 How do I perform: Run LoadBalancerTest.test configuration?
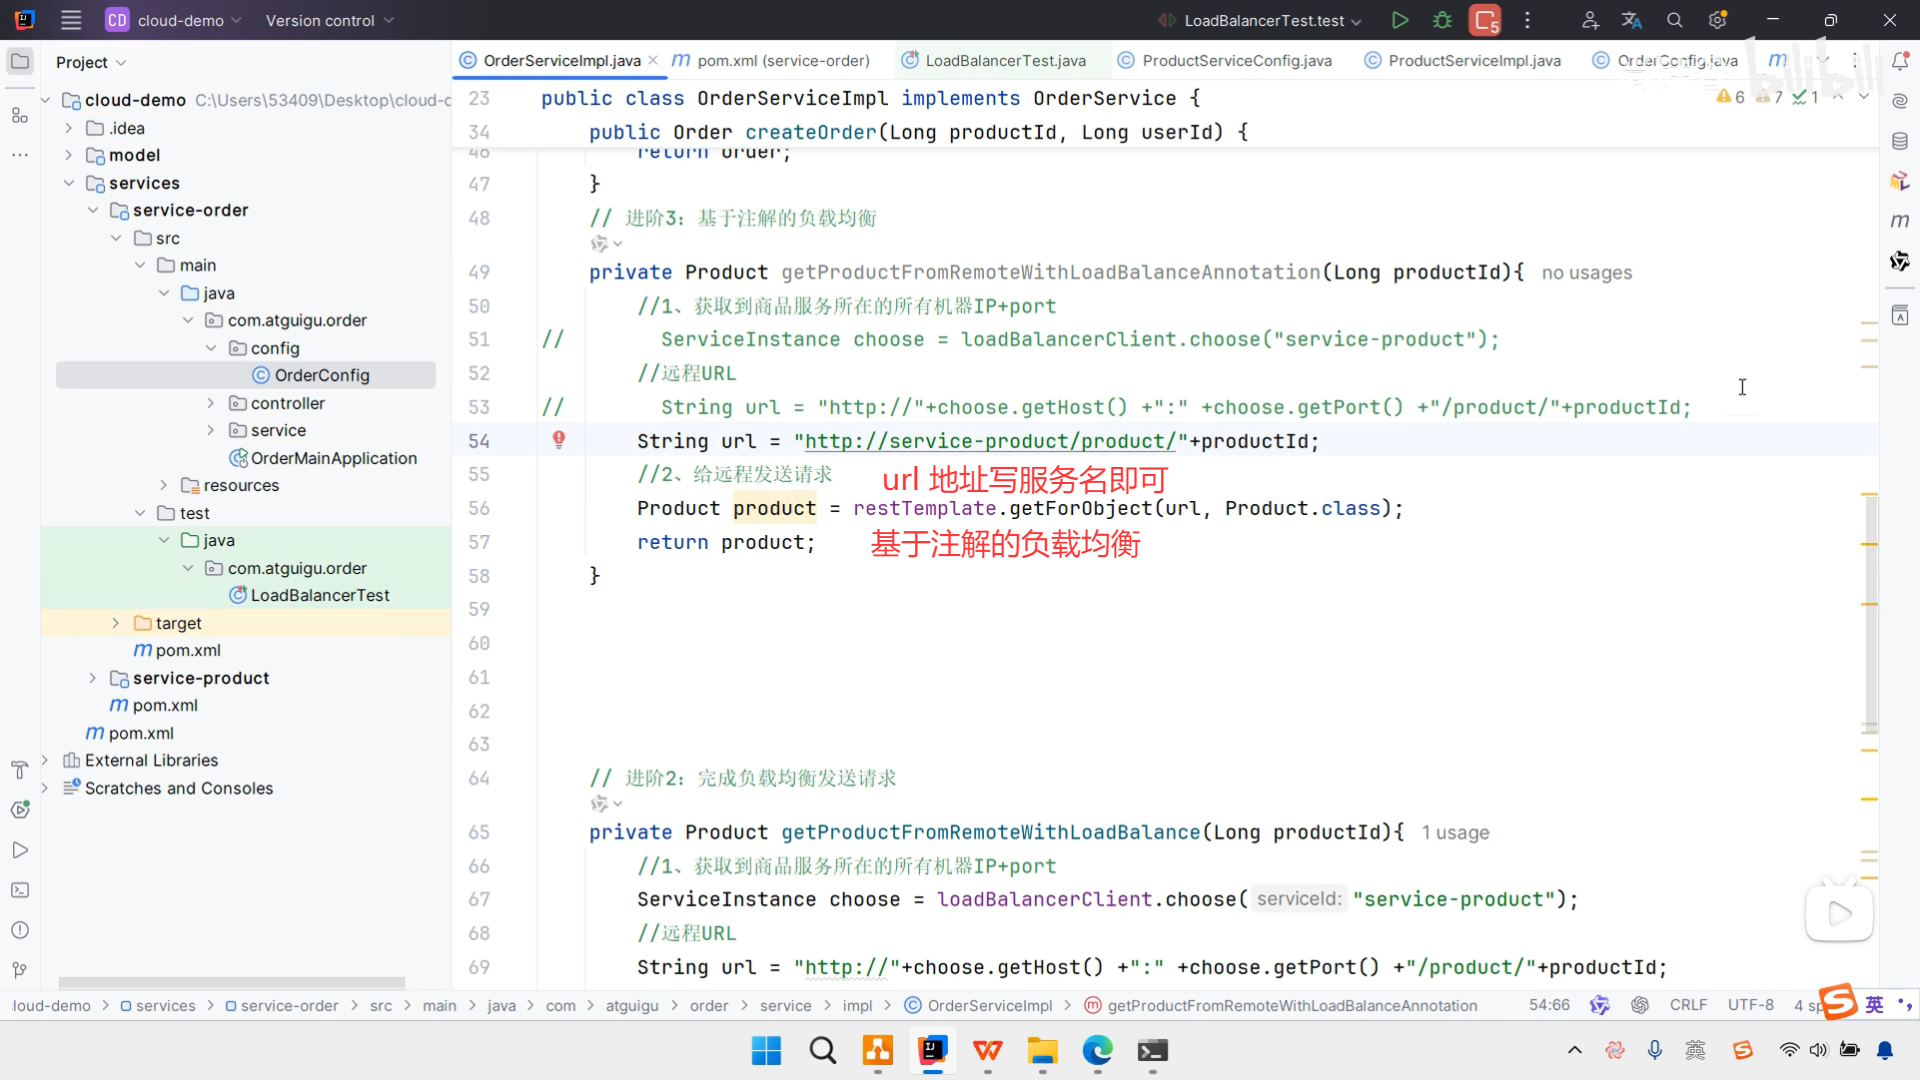[1399, 20]
